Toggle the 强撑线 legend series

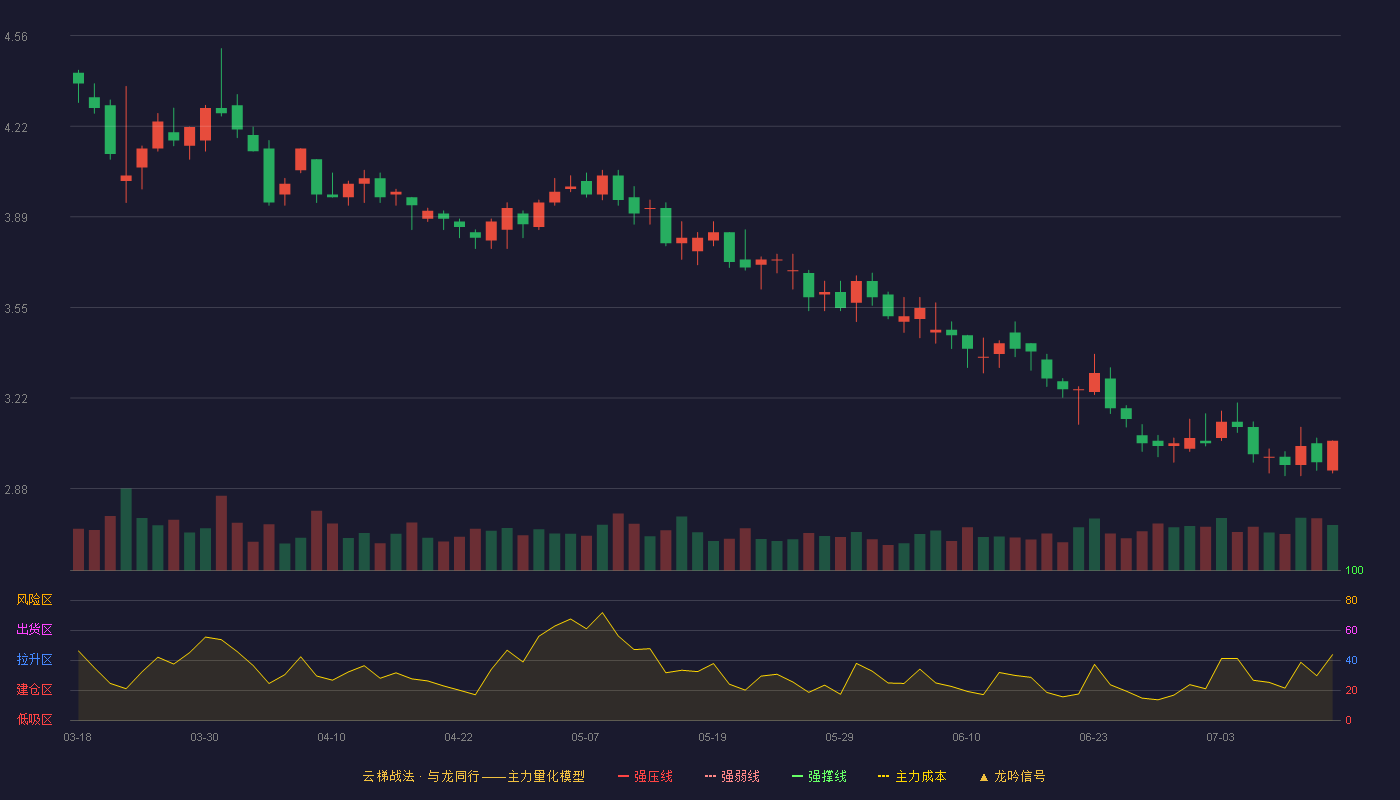[827, 776]
